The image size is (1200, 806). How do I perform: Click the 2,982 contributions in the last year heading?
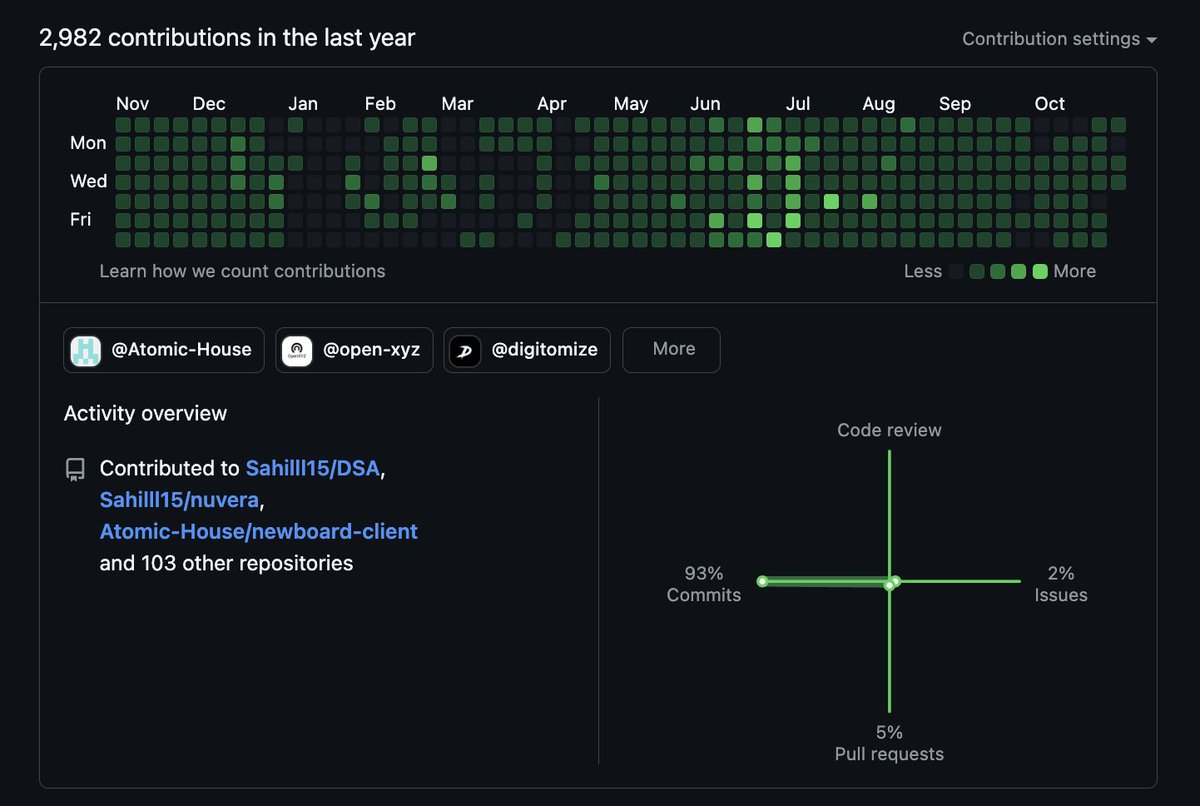pos(227,38)
